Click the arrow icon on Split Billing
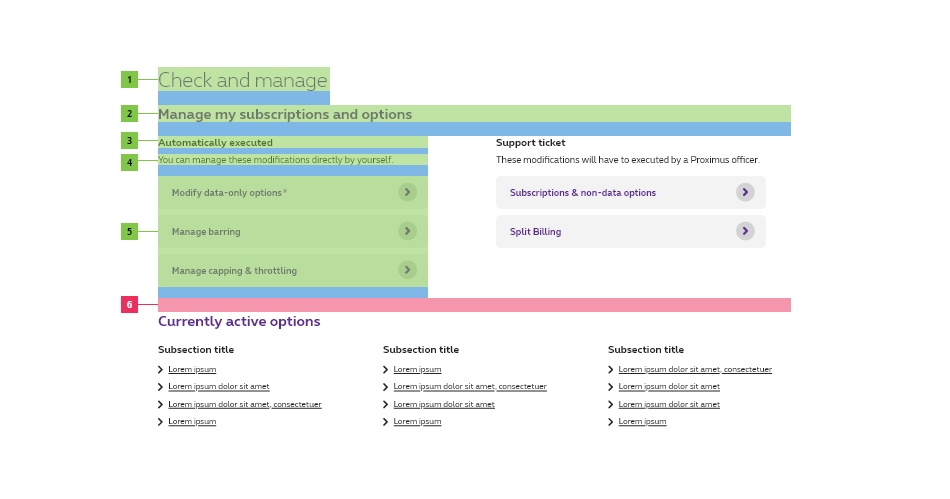The image size is (950, 499). (x=745, y=231)
